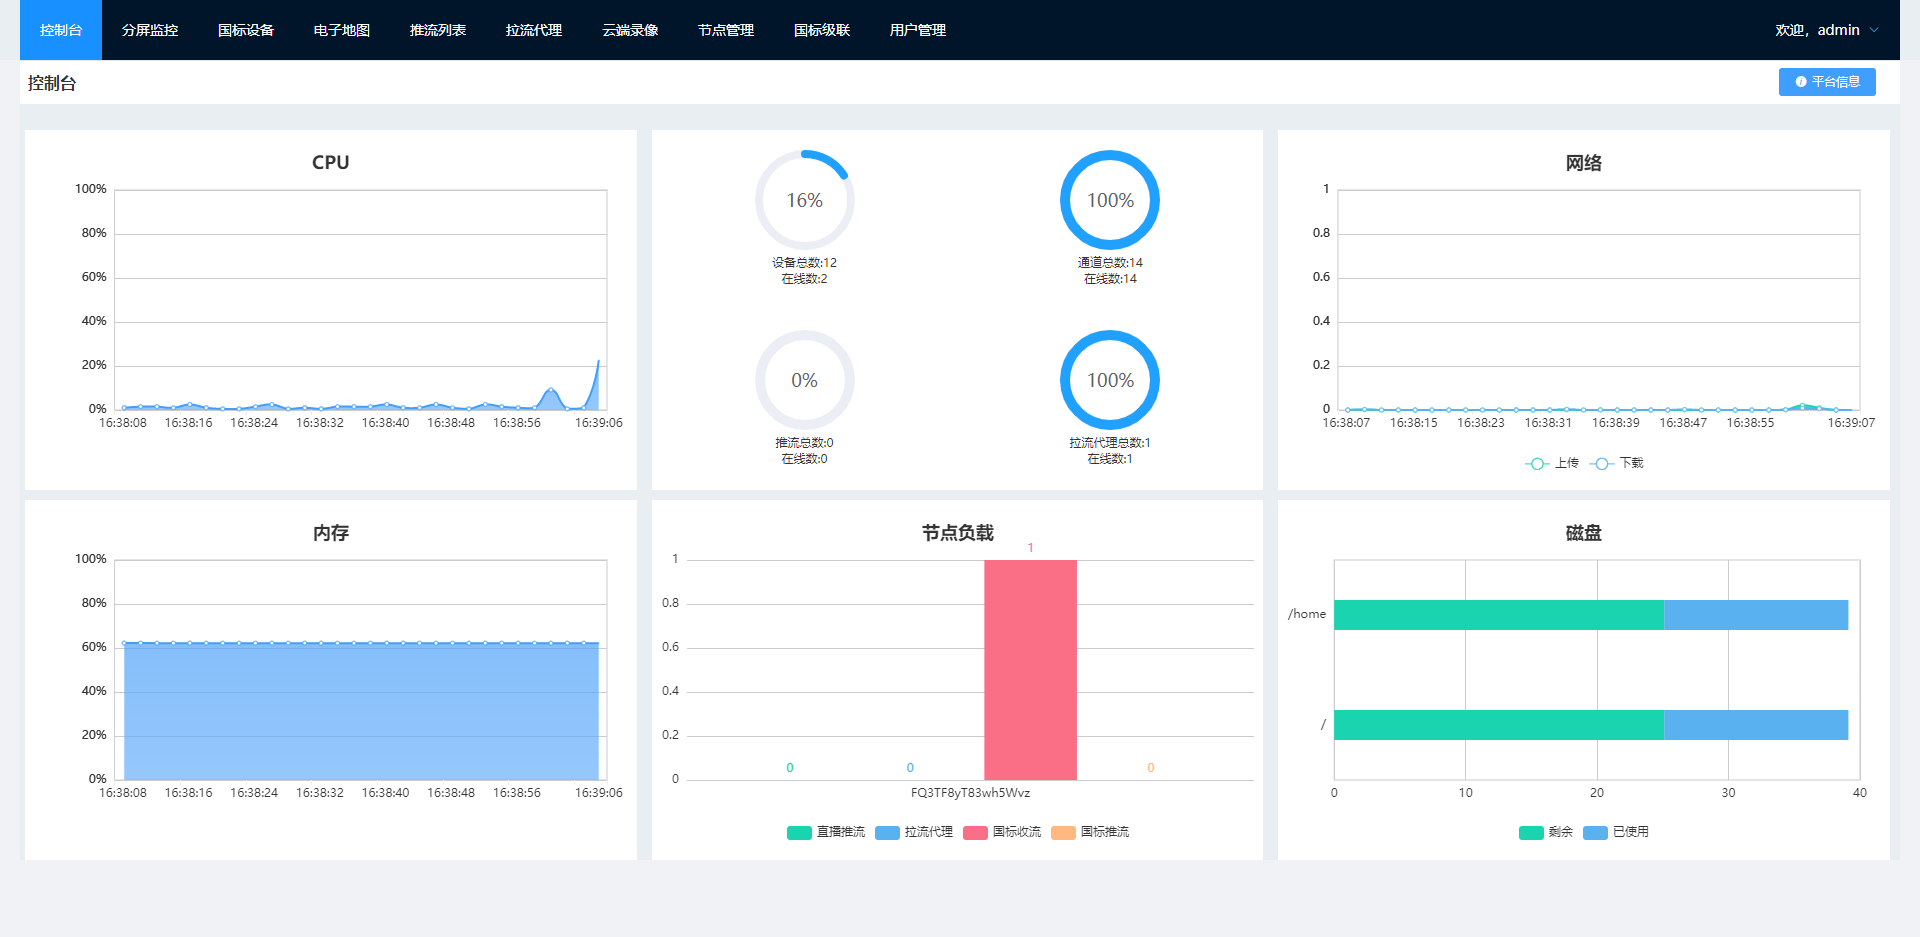
Task: Click the /home disk axis label
Action: (x=1307, y=614)
